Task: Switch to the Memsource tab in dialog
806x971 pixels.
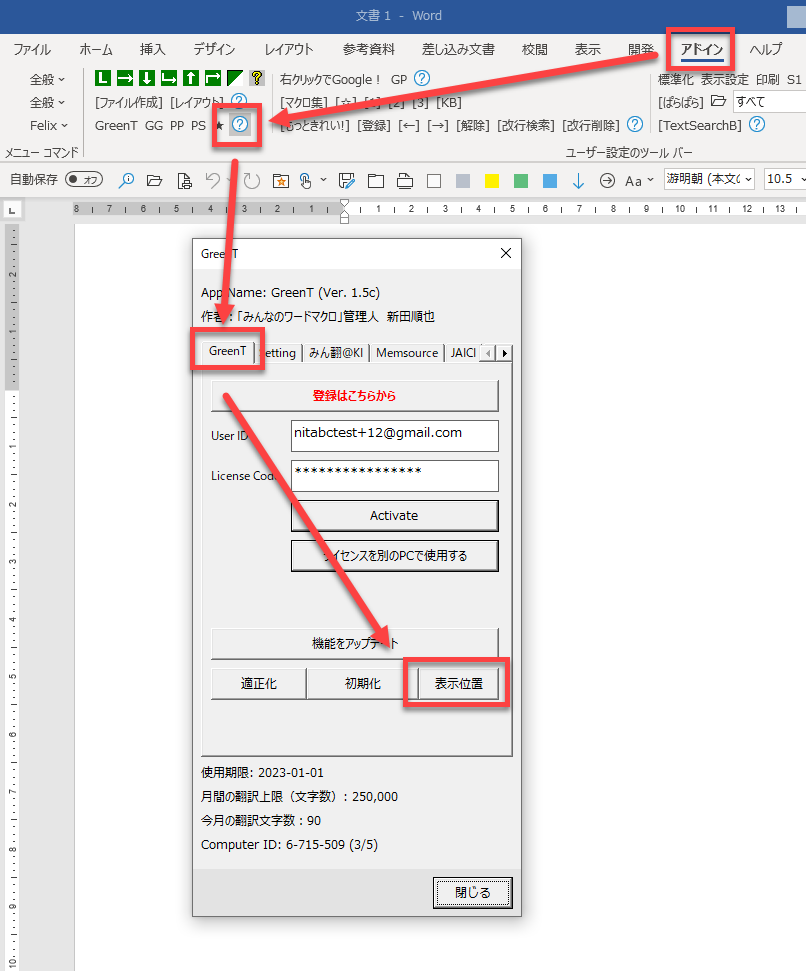Action: pyautogui.click(x=407, y=353)
